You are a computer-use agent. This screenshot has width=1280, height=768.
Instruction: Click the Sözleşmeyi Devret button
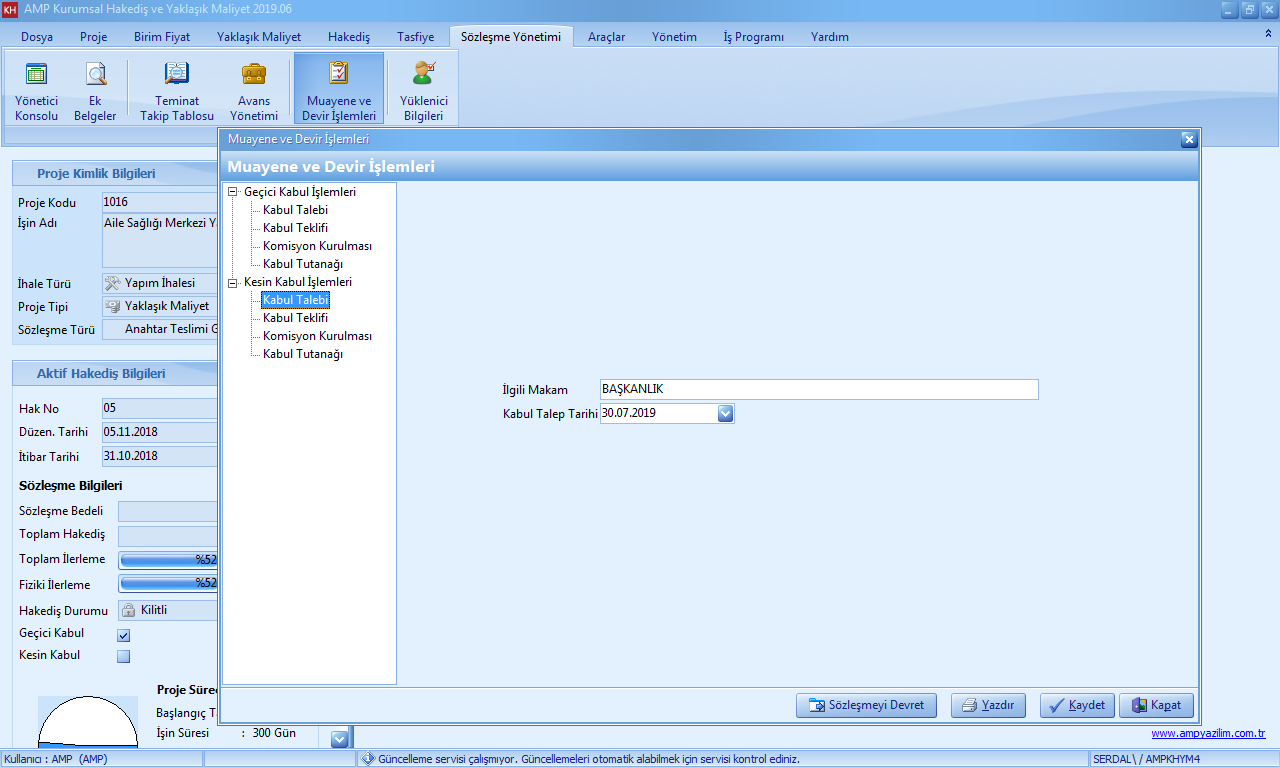[x=866, y=705]
